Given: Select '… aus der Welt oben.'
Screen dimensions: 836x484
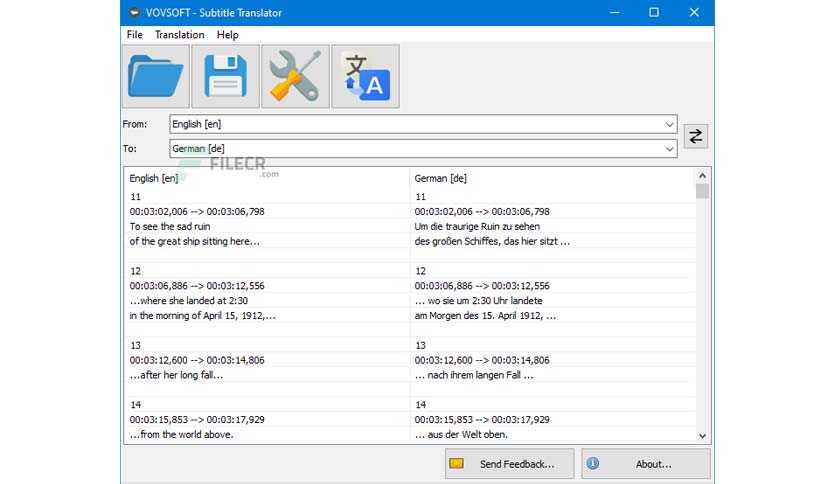Looking at the screenshot, I should click(461, 434).
